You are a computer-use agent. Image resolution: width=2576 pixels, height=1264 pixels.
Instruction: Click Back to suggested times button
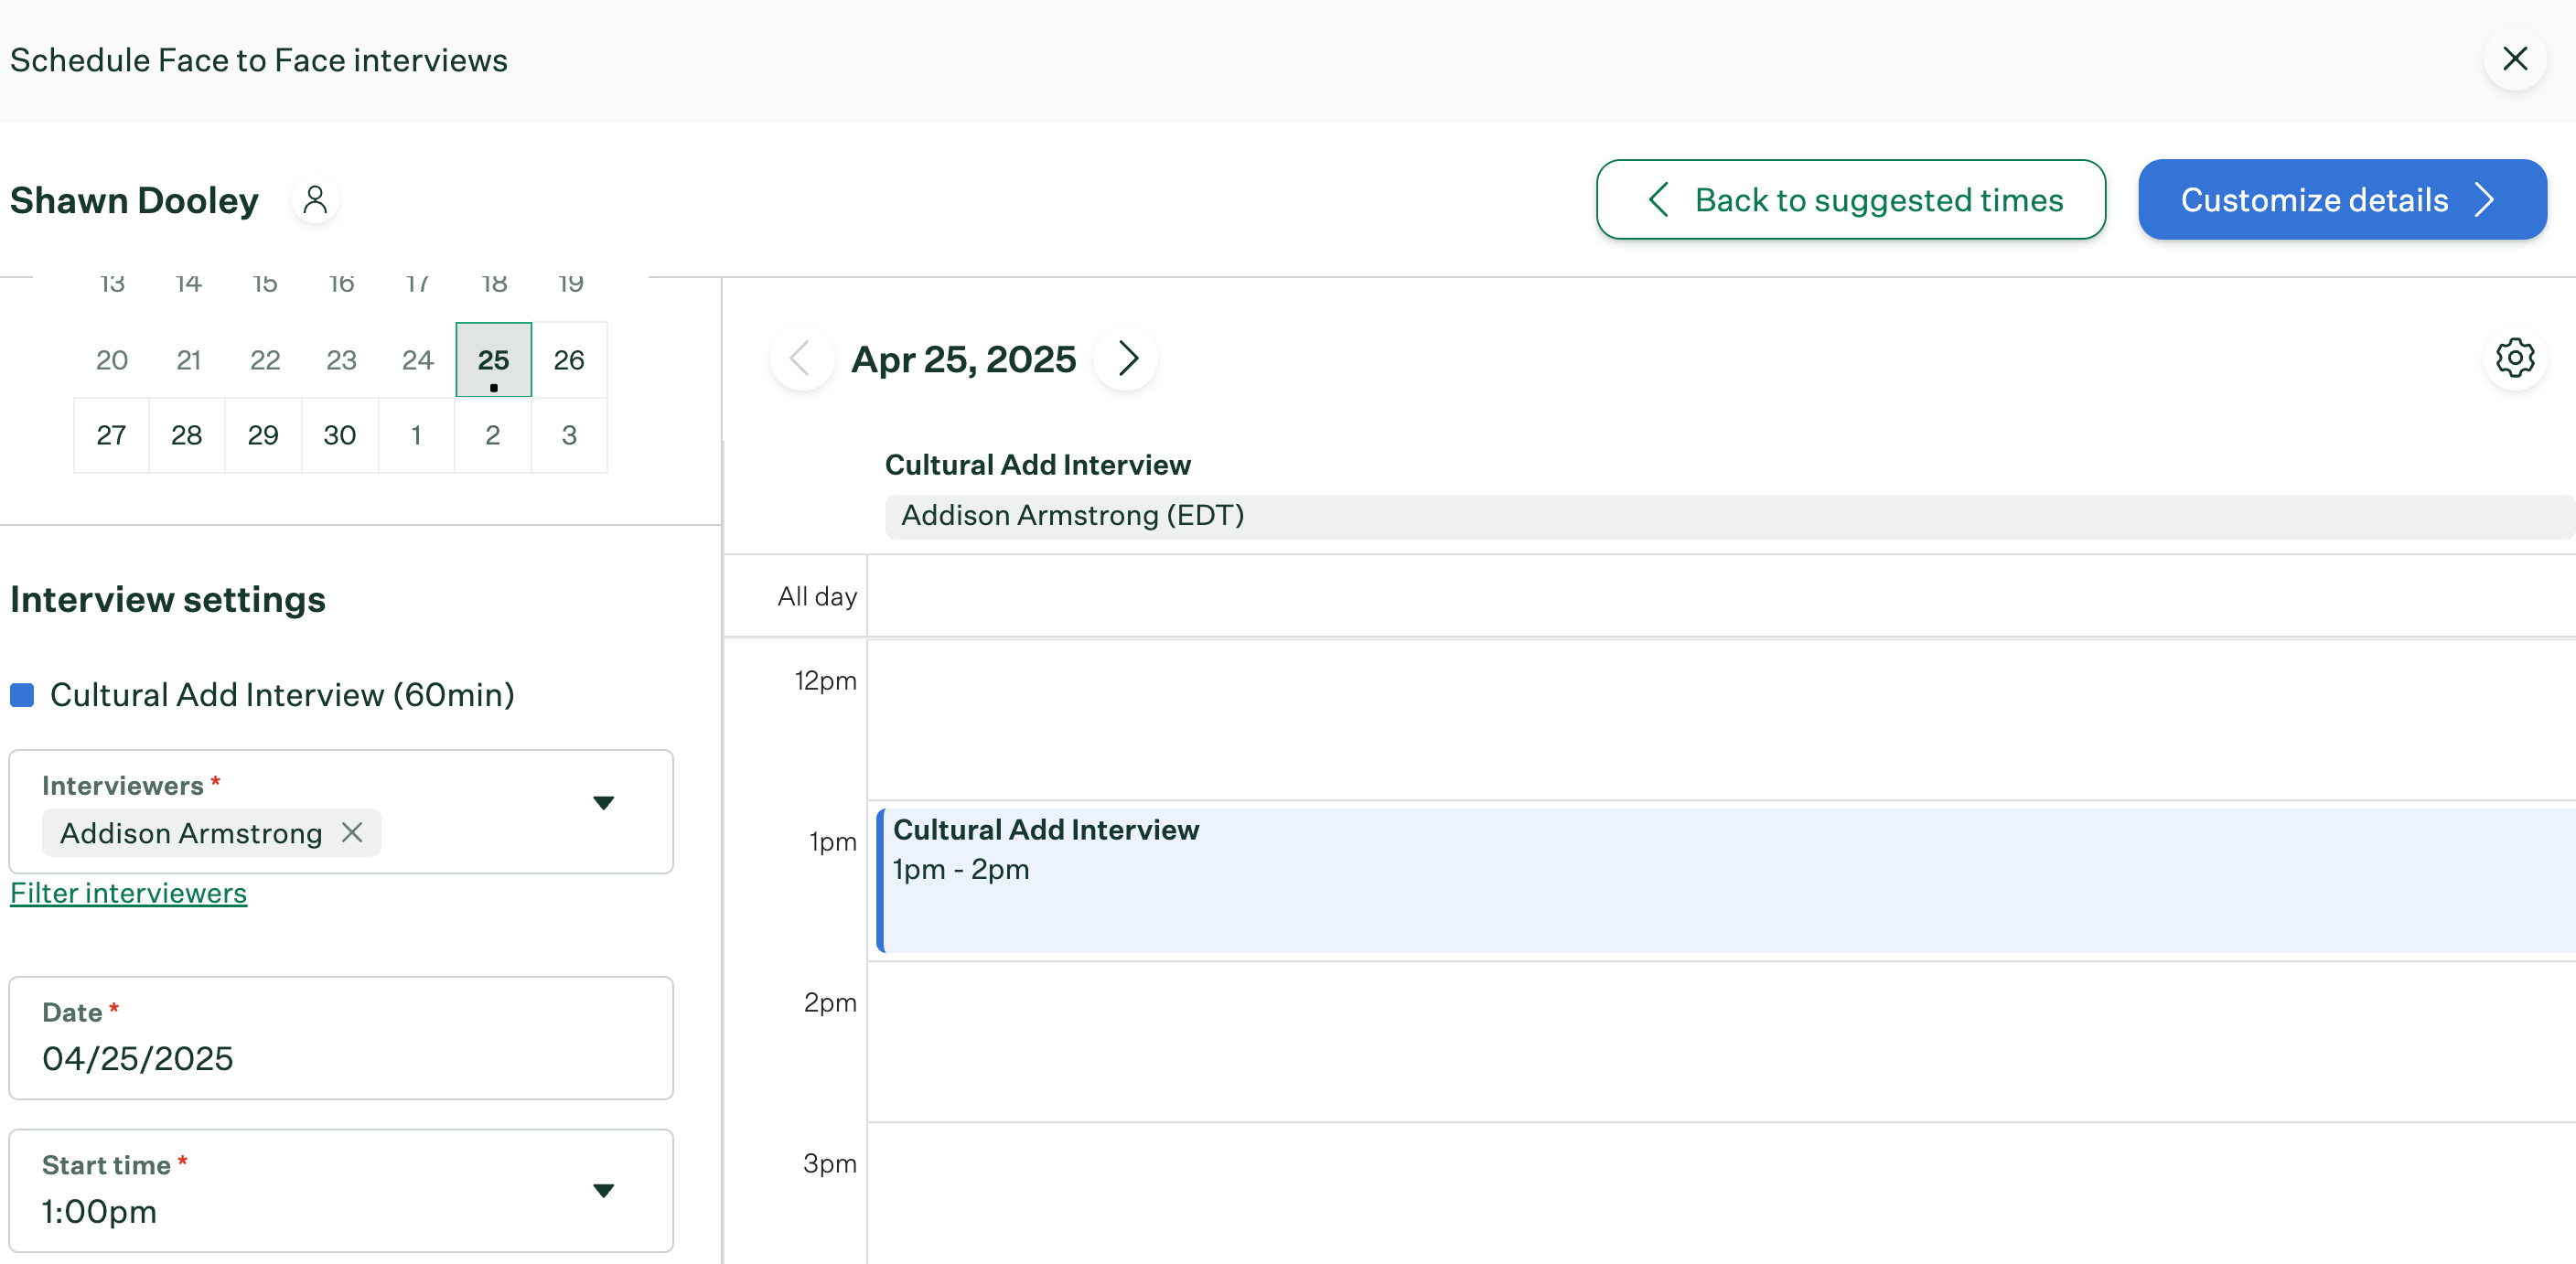pyautogui.click(x=1851, y=200)
